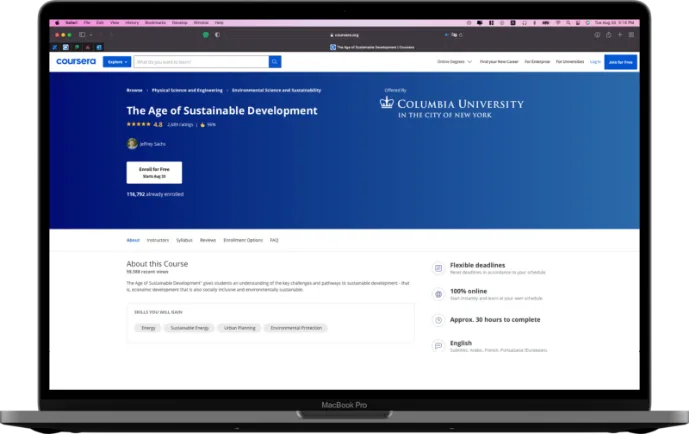The height and width of the screenshot is (434, 689).
Task: Click Jeffrey Sachs avatar photo
Action: click(x=132, y=144)
